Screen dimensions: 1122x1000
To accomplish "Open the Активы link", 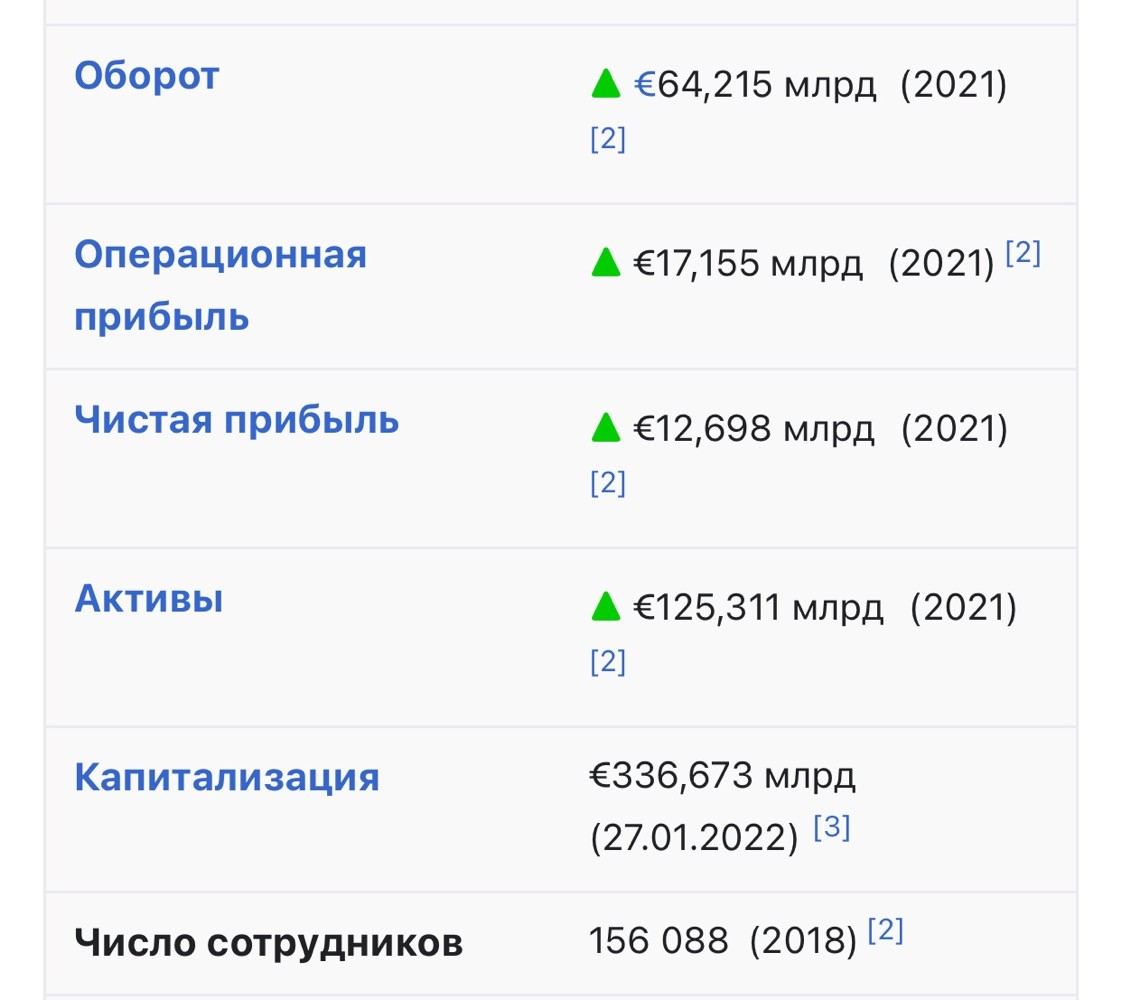I will 149,598.
